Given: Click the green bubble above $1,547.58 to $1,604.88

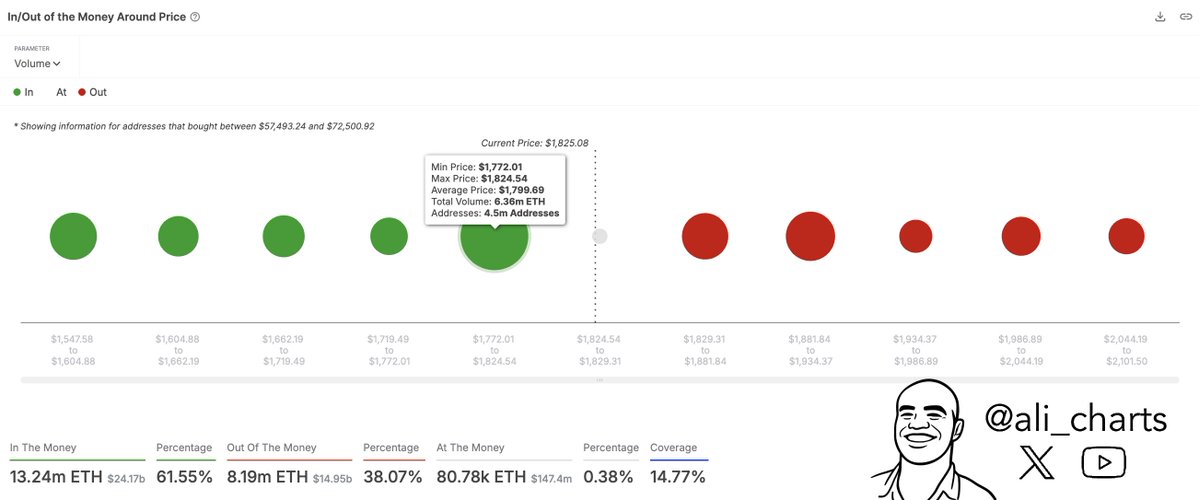Looking at the screenshot, I should tap(73, 237).
